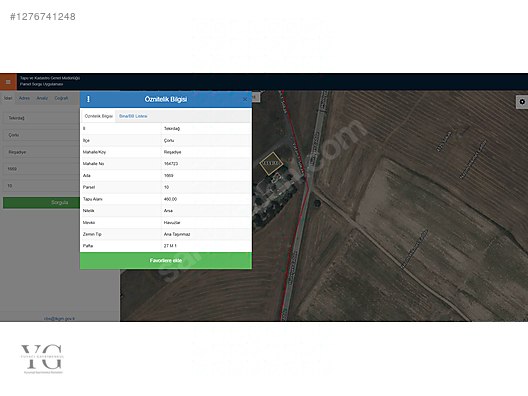Open the orange hamburger menu
Screen dimensions: 528x396
click(8, 82)
